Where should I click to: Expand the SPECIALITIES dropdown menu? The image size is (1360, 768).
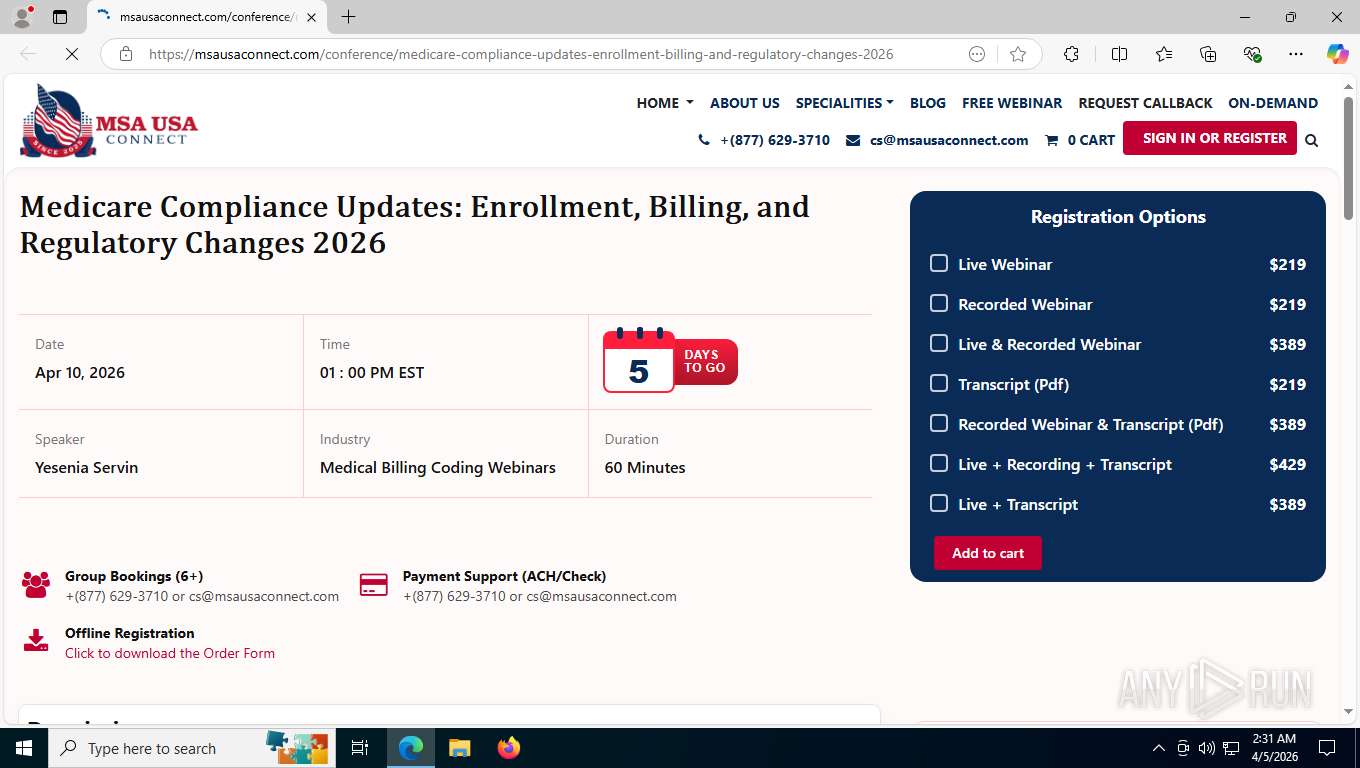[x=845, y=103]
